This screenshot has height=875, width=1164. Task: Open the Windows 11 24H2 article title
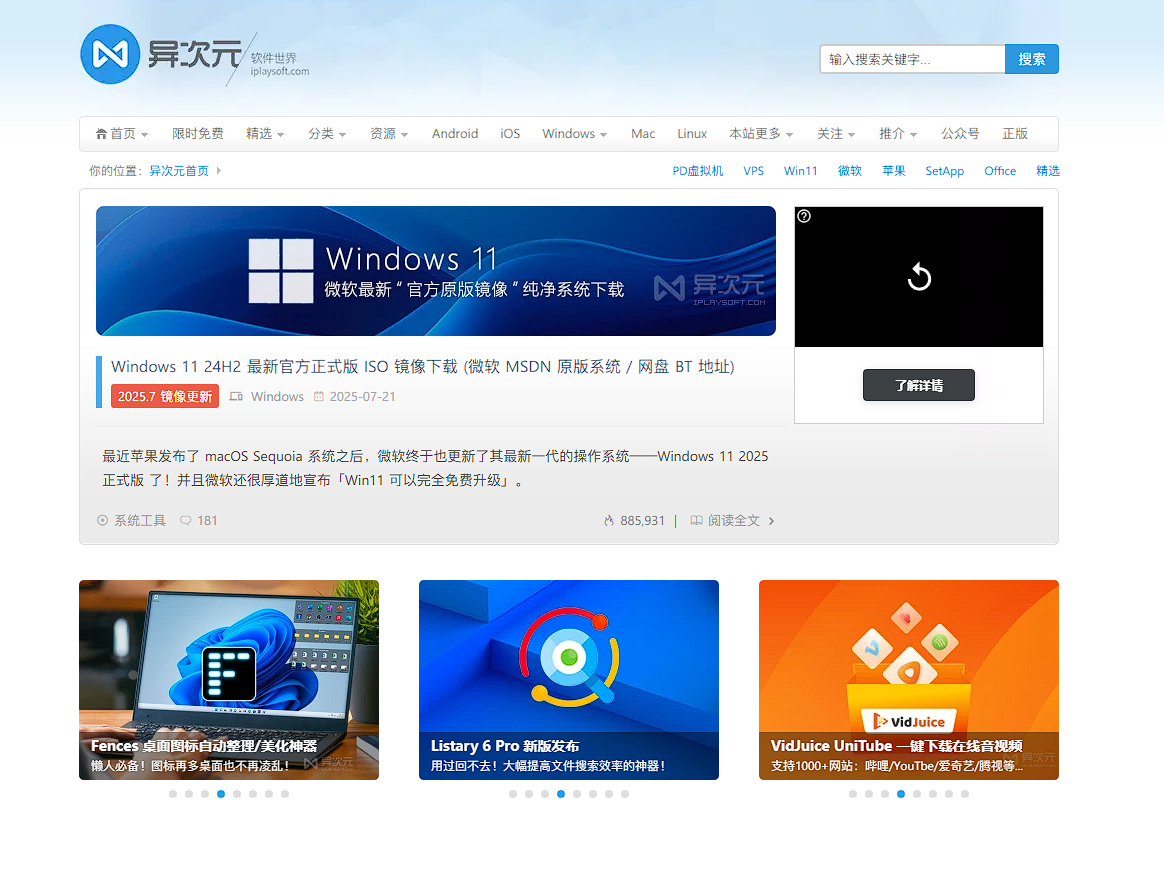pos(422,367)
